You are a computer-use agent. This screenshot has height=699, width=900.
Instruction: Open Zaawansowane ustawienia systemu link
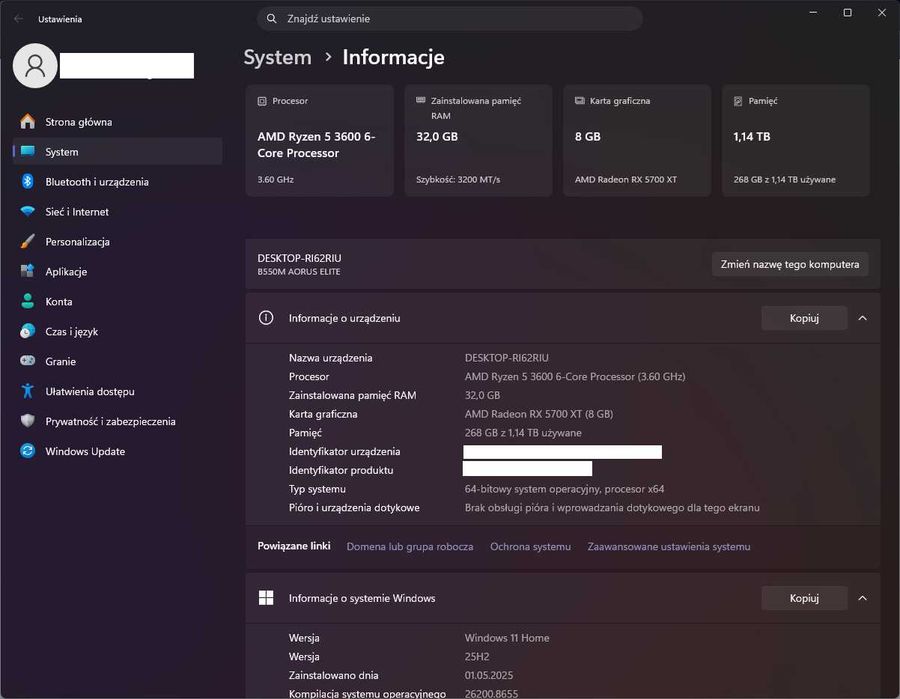point(669,546)
